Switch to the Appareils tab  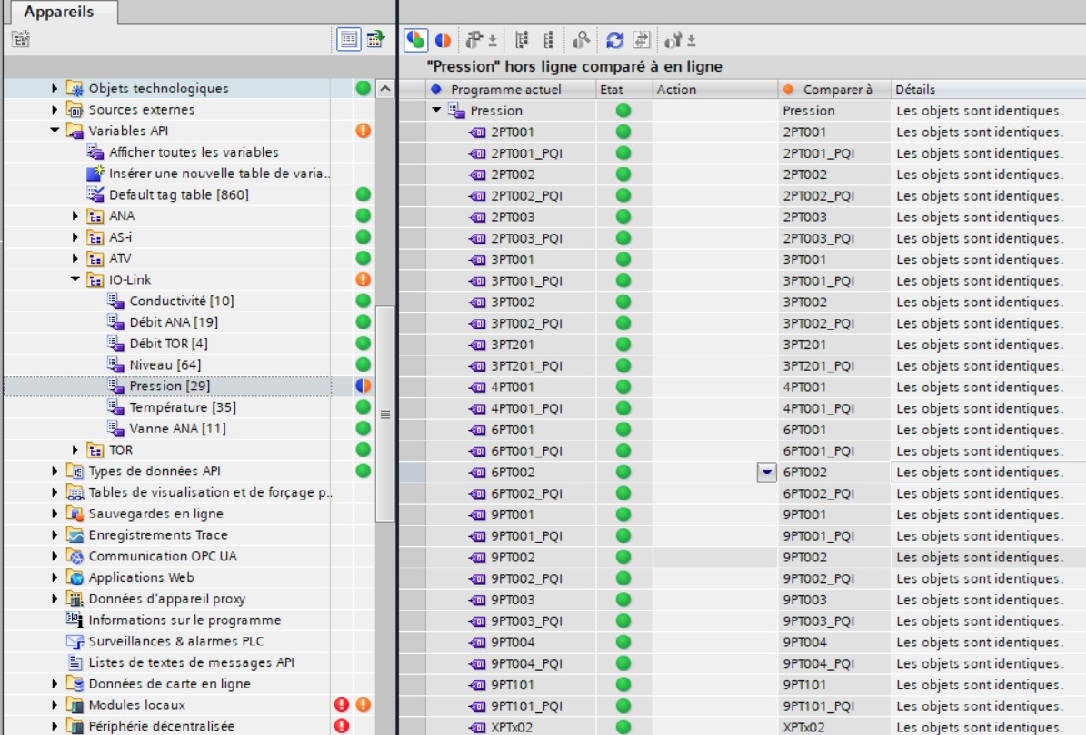[59, 12]
